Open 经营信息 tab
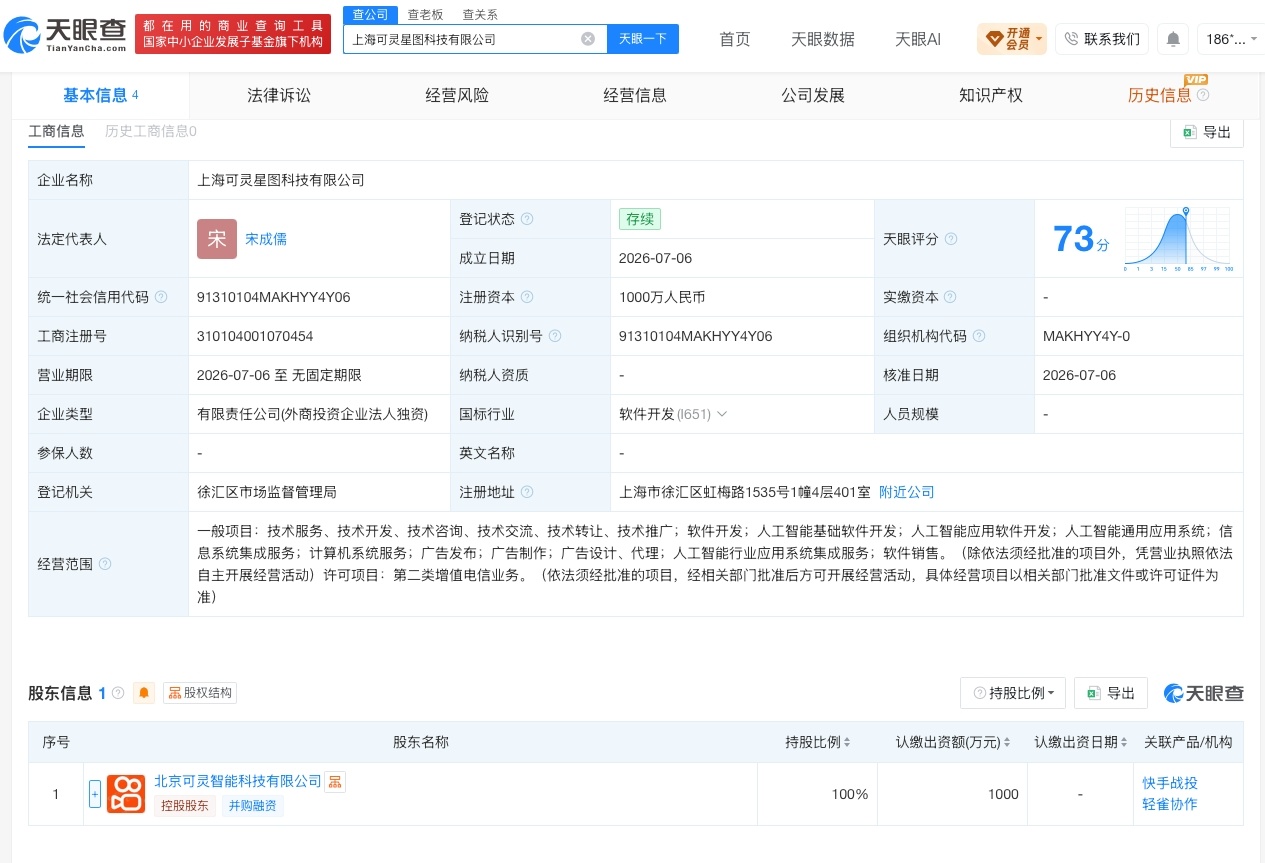This screenshot has height=863, width=1265. coord(635,95)
